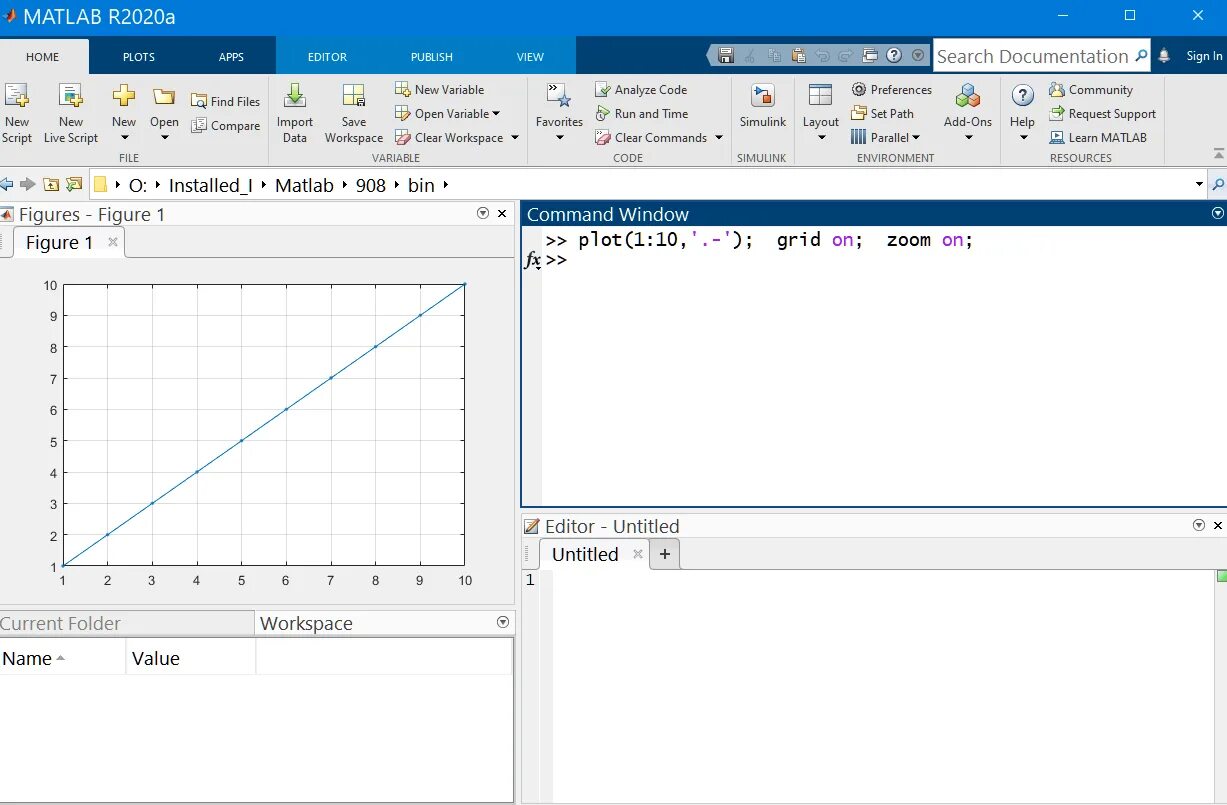Open the Open Variable dropdown

click(x=447, y=113)
